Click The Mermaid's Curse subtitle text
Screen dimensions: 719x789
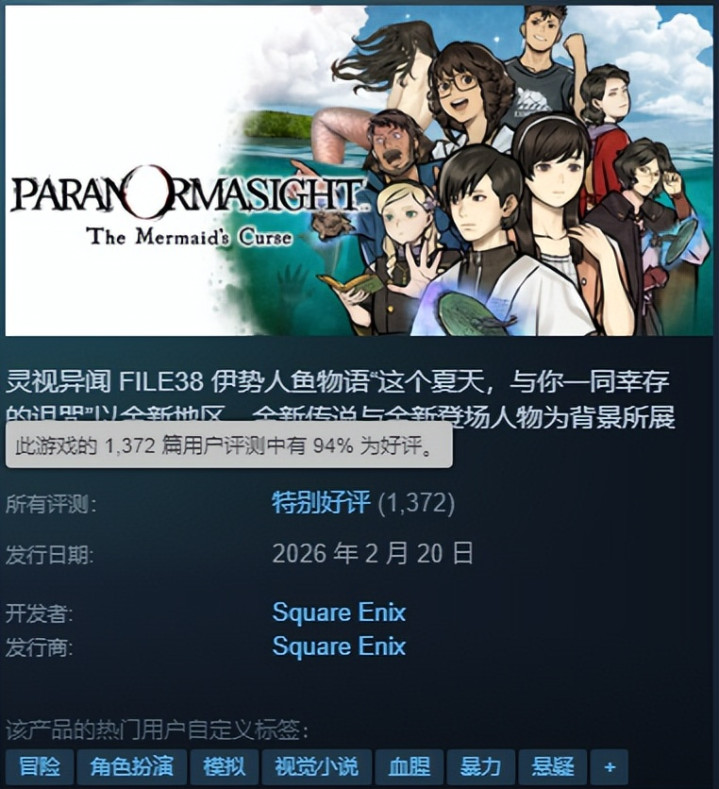189,236
